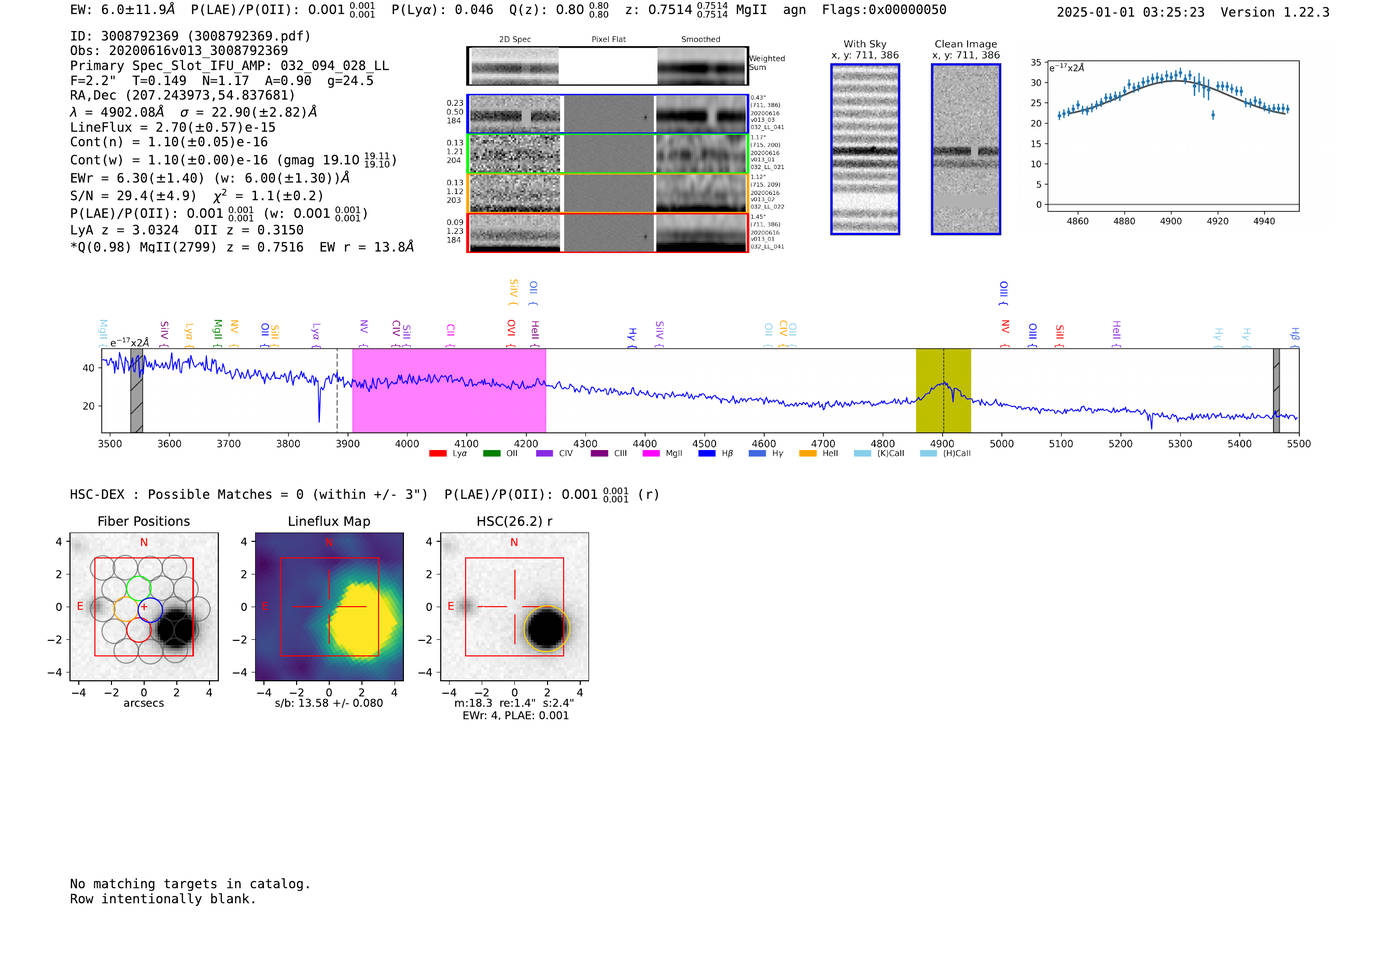The height and width of the screenshot is (953, 1400).
Task: Click the Q(z): 0.80 header value
Action: tap(559, 10)
